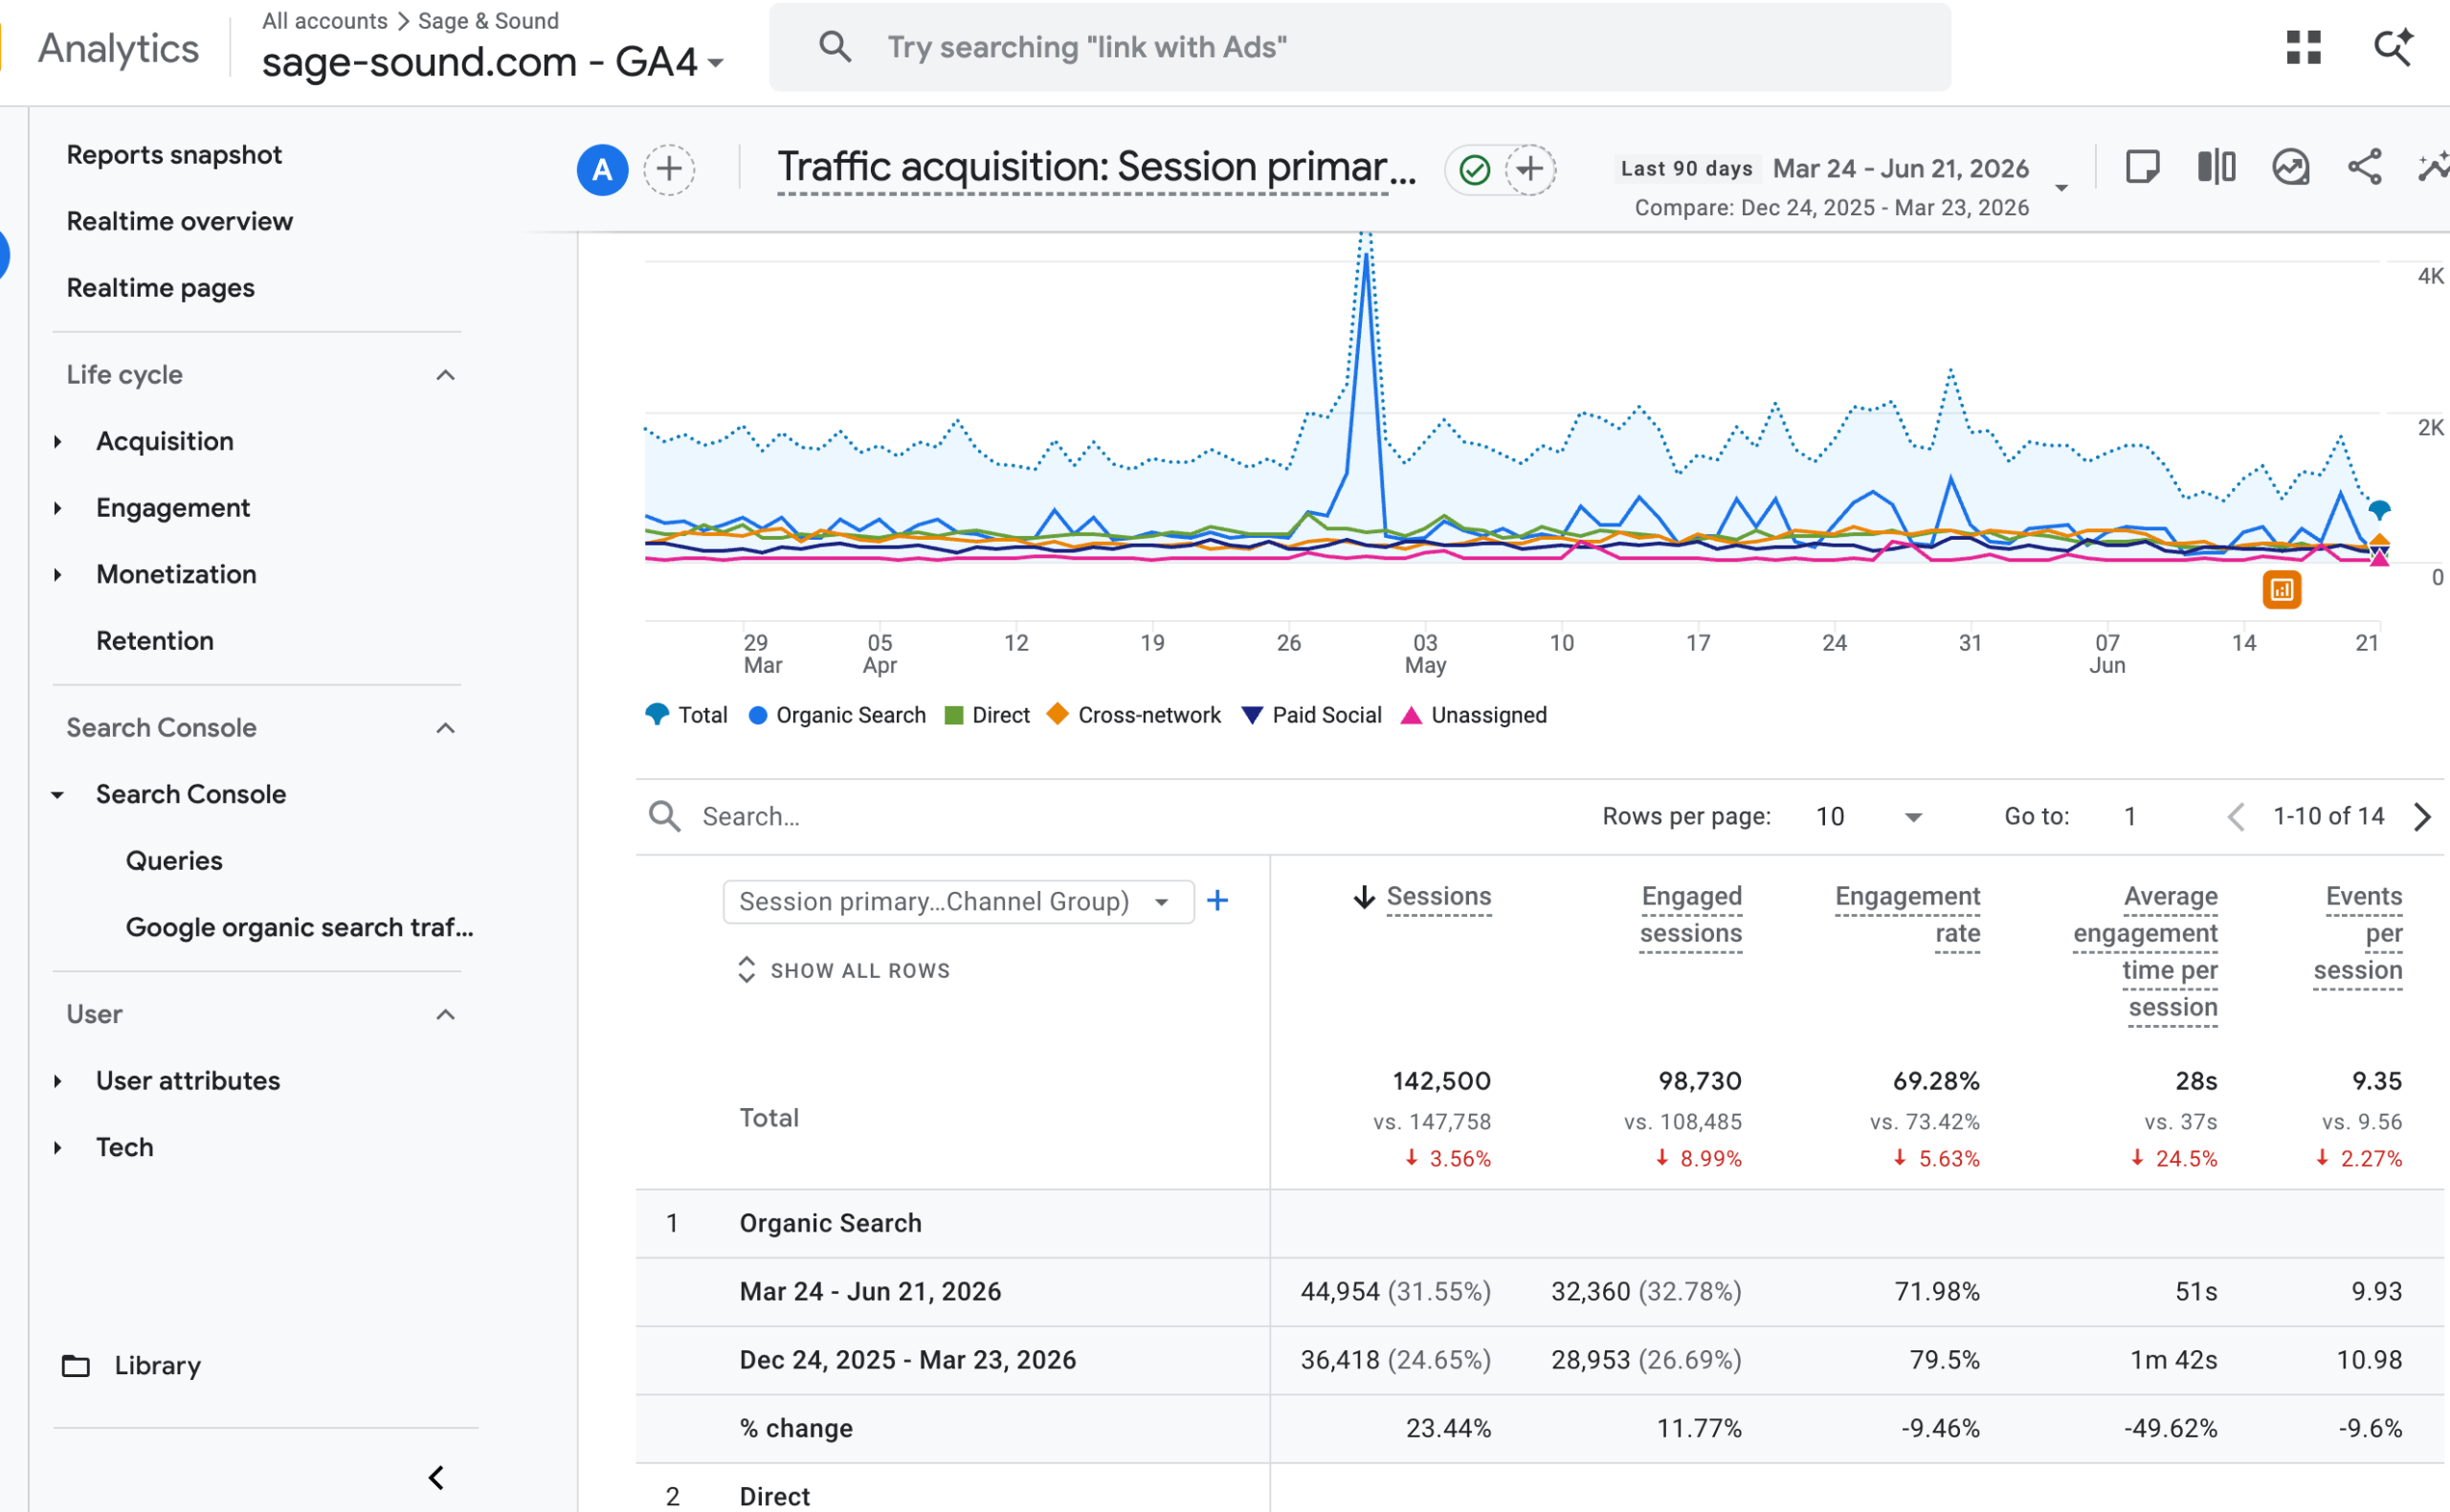The image size is (2450, 1512).
Task: Expand the Acquisition menu
Action: [x=58, y=441]
